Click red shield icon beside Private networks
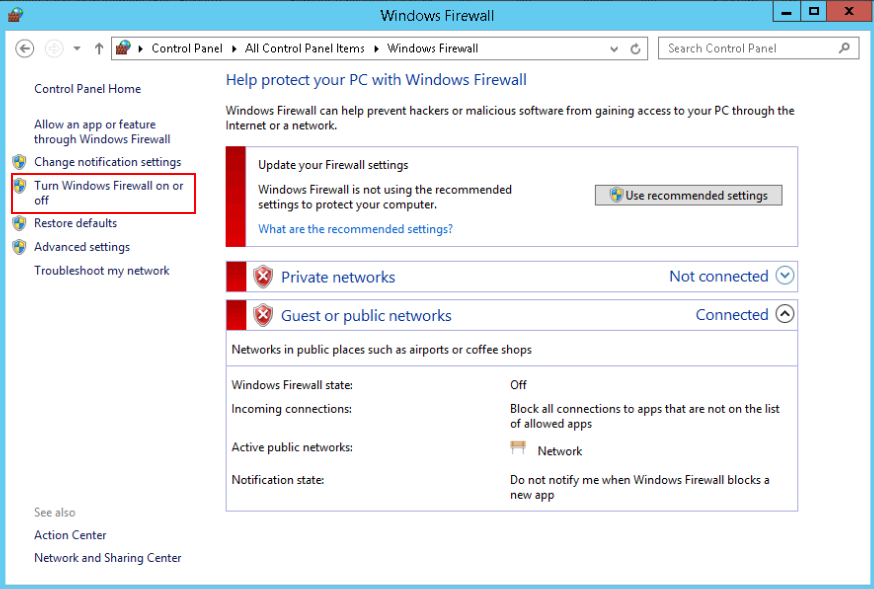The width and height of the screenshot is (874, 589). tap(263, 277)
